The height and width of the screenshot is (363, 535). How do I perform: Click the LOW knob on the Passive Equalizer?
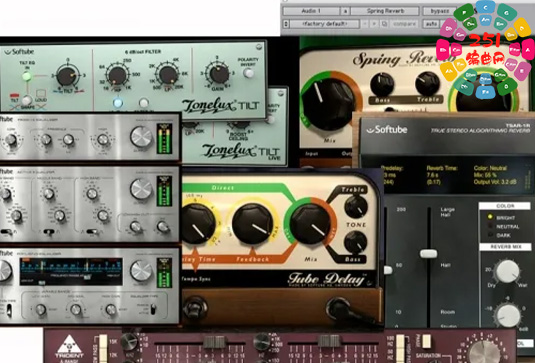(11, 140)
